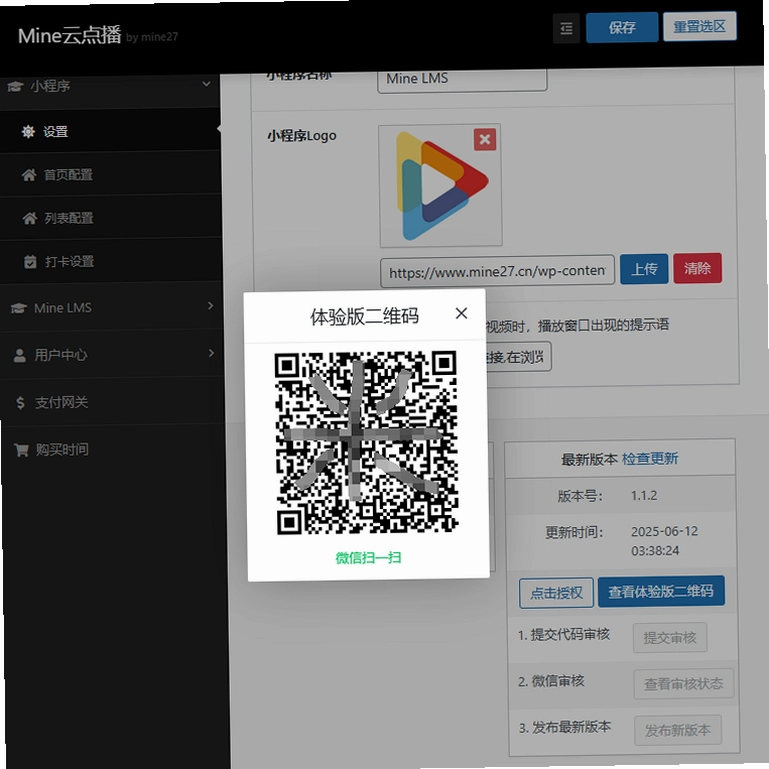The width and height of the screenshot is (769, 769).
Task: Expand the 用户中心 sidebar section
Action: pyautogui.click(x=112, y=355)
